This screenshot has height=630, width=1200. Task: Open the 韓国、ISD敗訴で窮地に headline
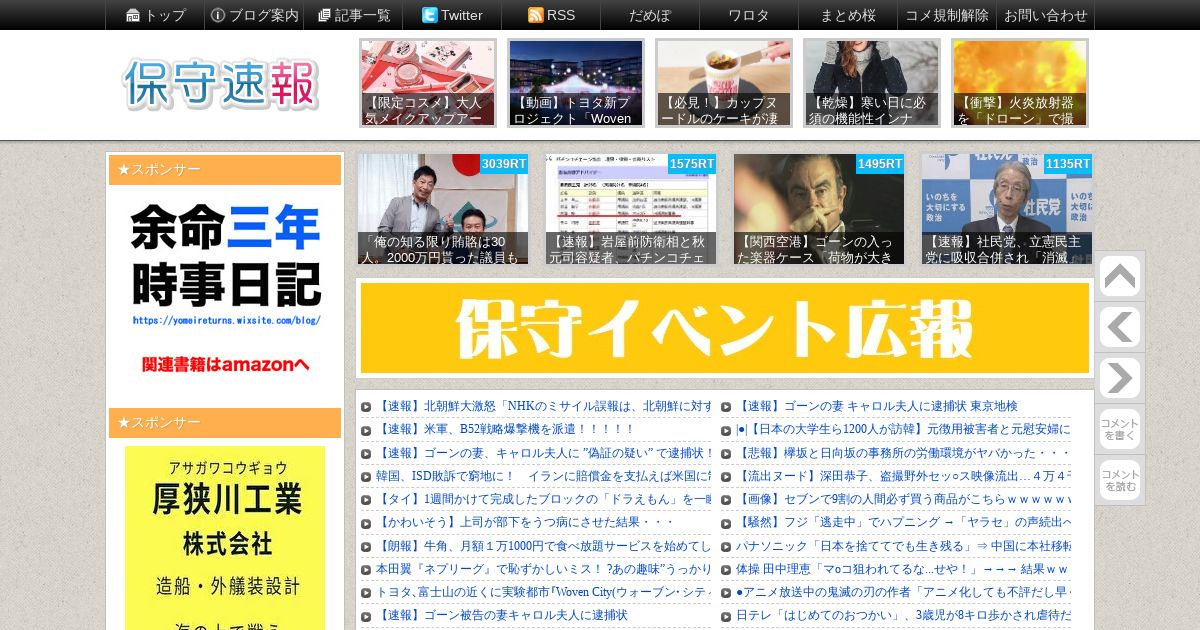[543, 475]
